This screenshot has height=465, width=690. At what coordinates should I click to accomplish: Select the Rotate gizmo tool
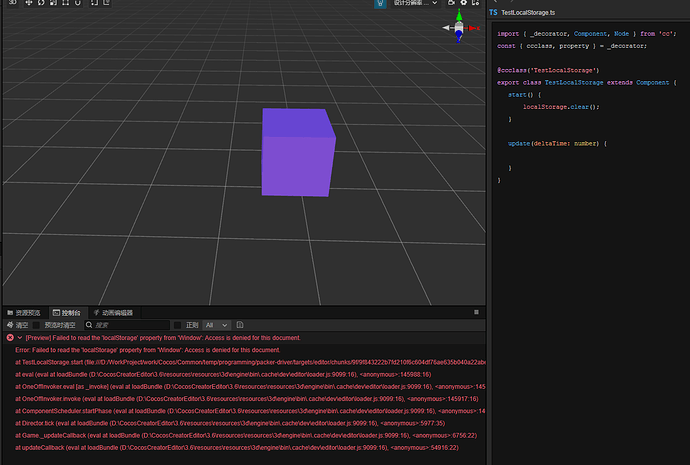point(41,3)
